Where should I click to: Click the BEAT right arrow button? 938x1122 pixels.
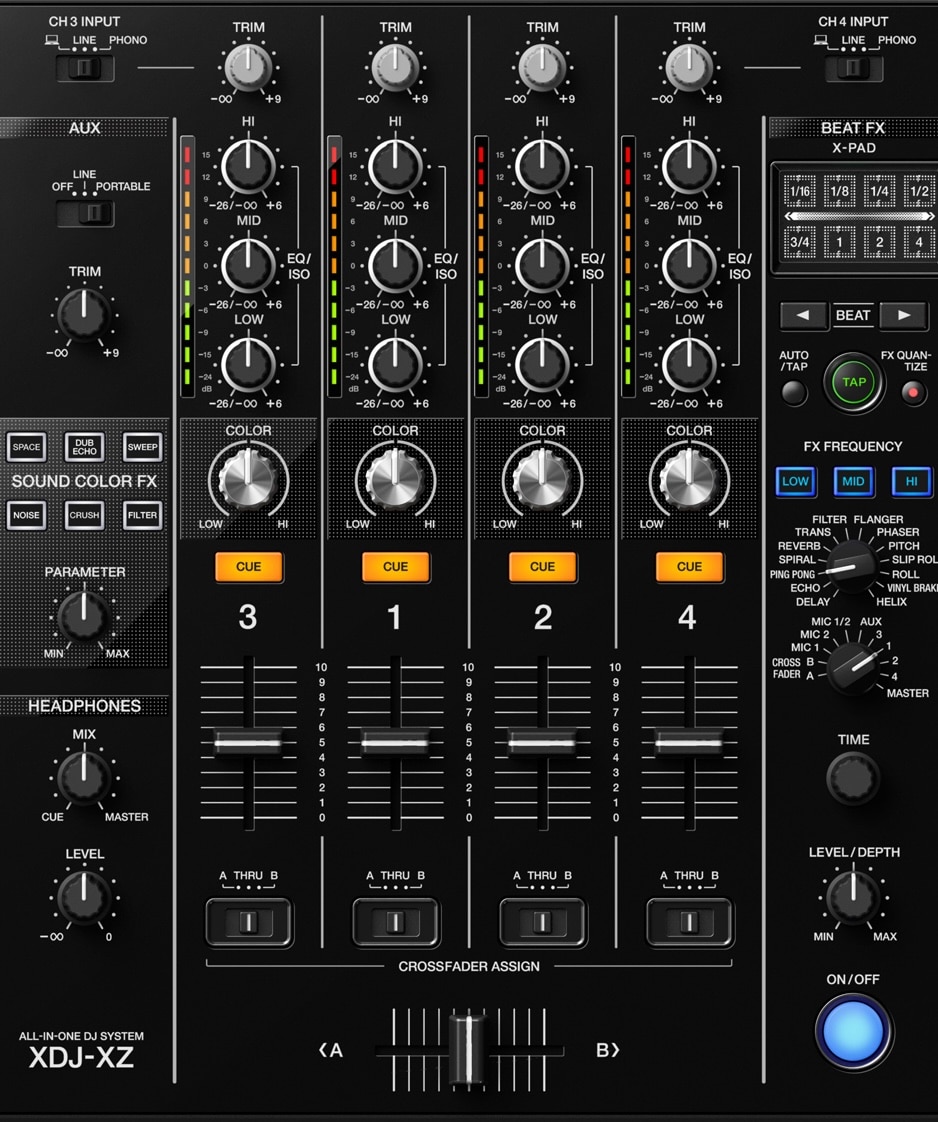(x=903, y=315)
